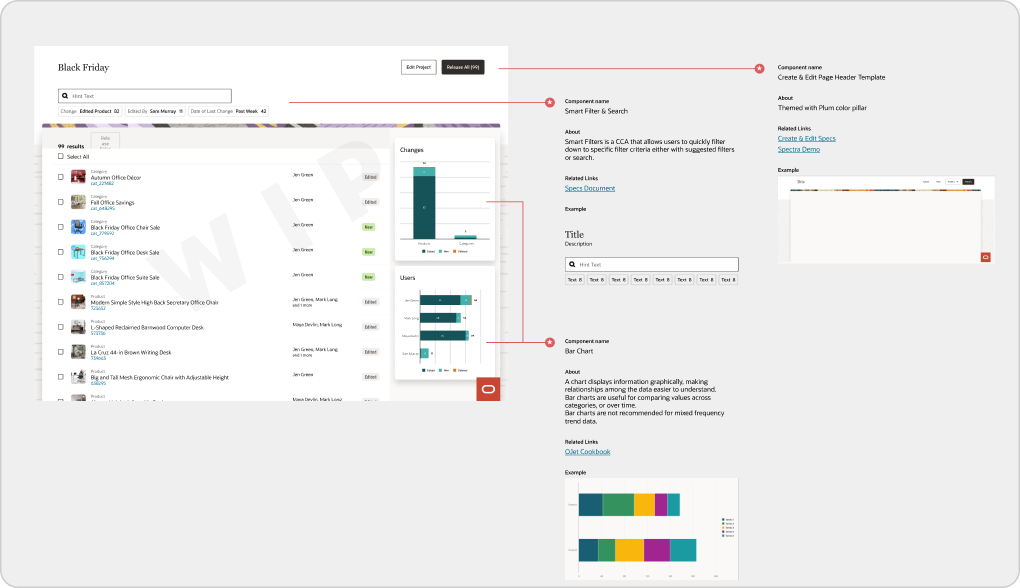This screenshot has height=588, width=1020.
Task: Open the Date of Last Change Past Week chip
Action: click(228, 111)
